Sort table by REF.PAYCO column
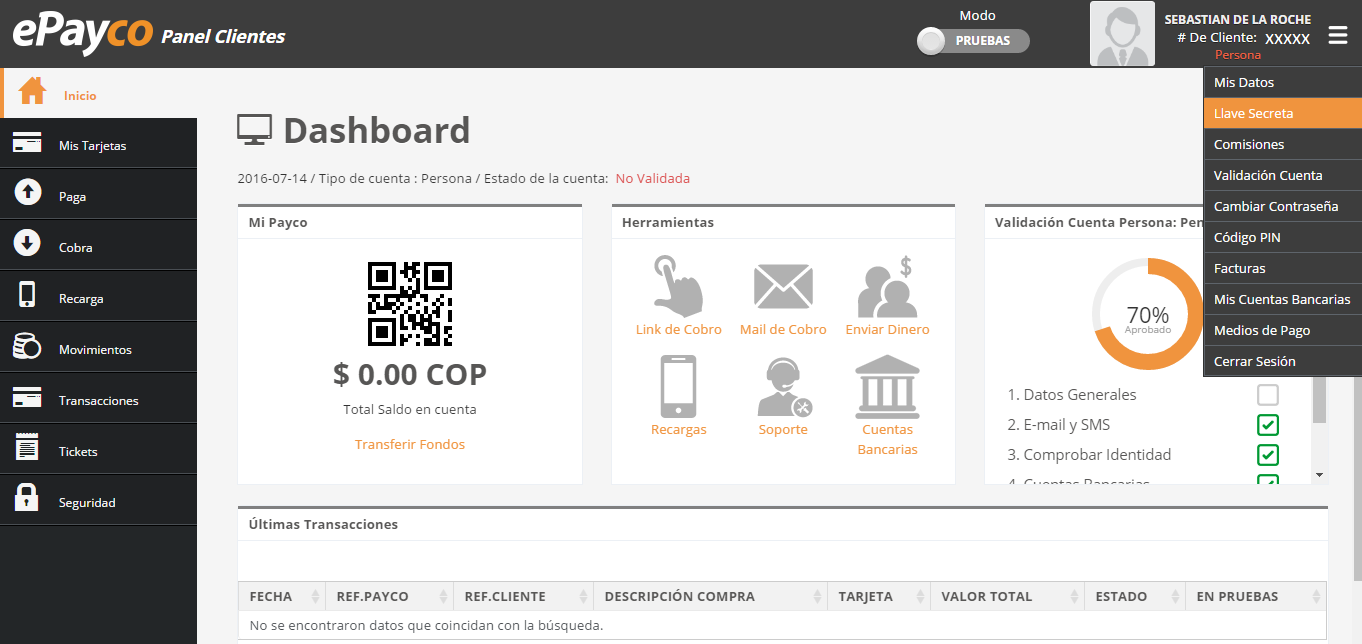The width and height of the screenshot is (1362, 644). 390,596
